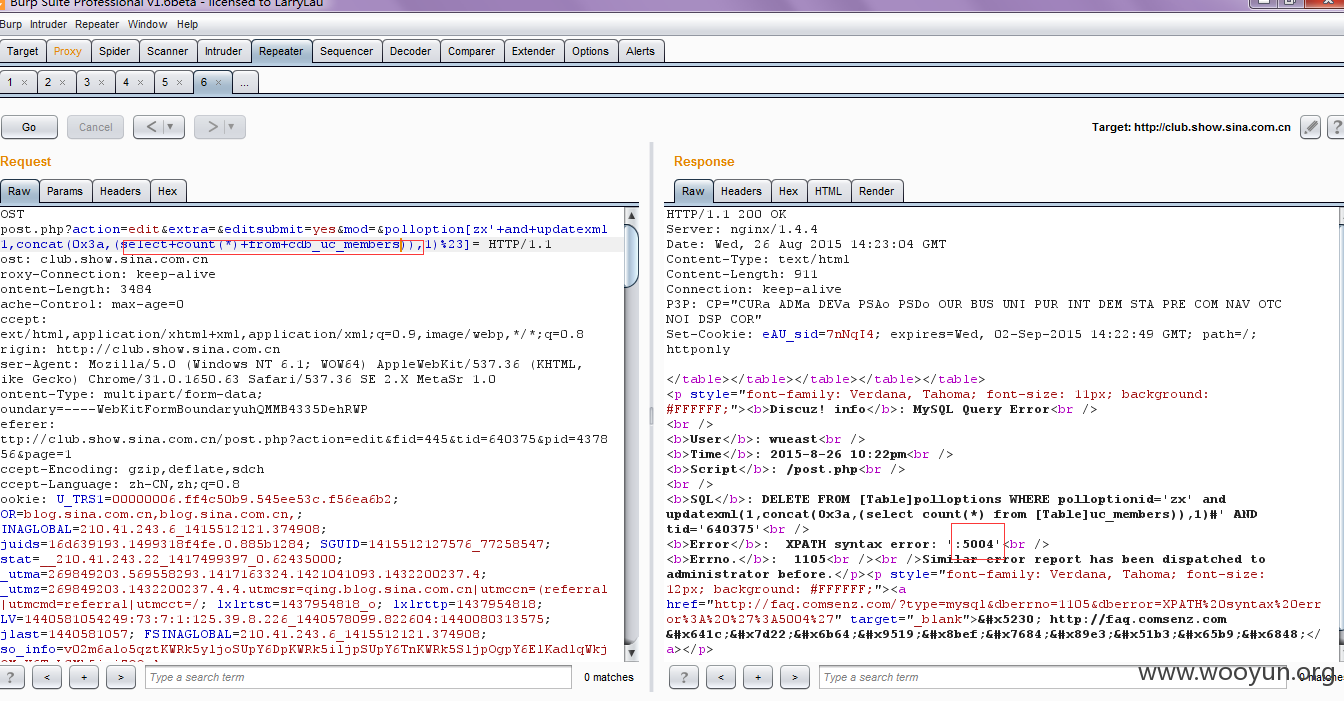Close Repeater tab 3
Image resolution: width=1344 pixels, height=701 pixels.
102,82
